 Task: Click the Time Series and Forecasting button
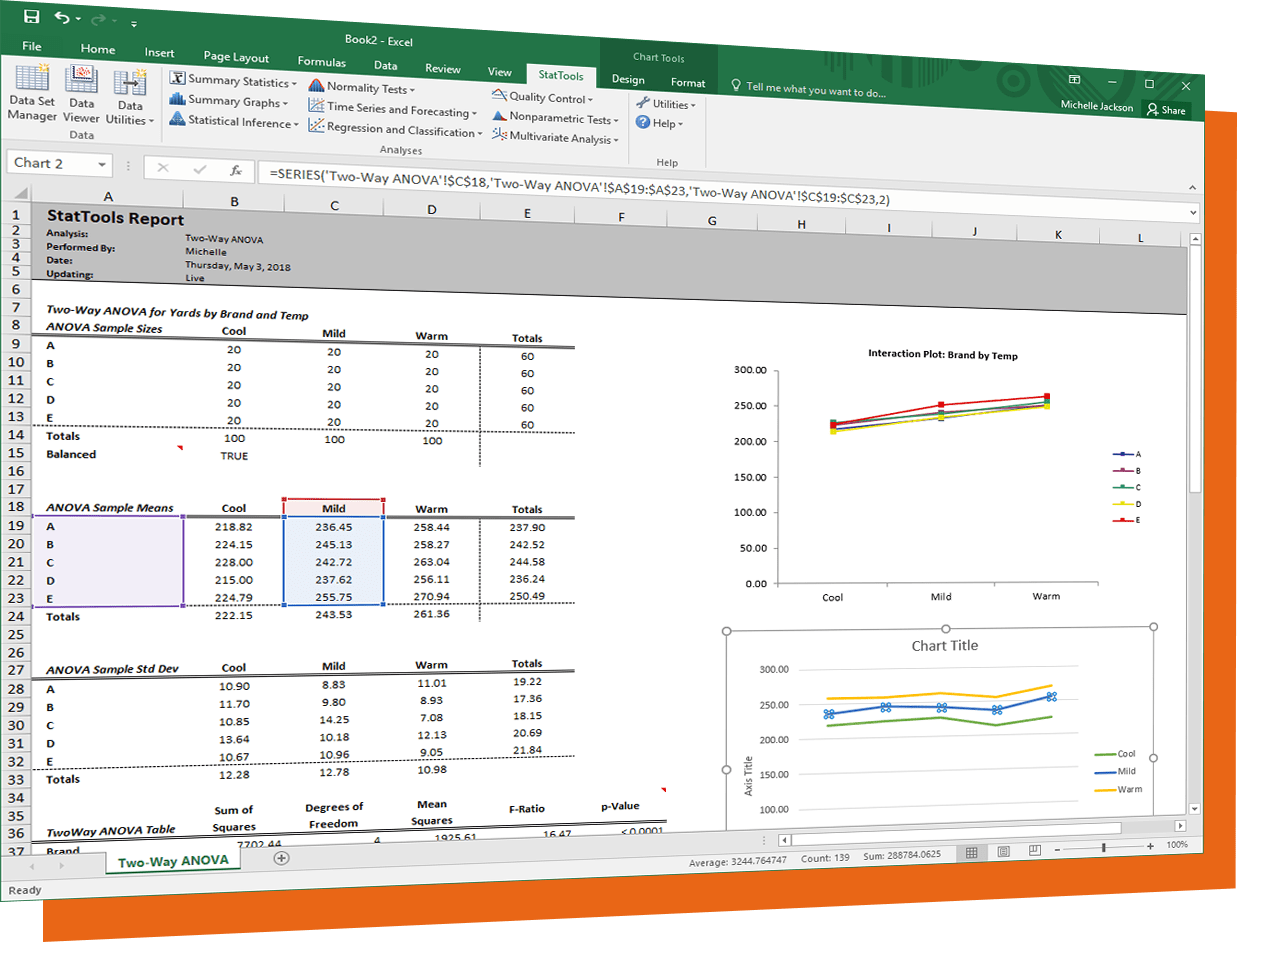click(x=393, y=109)
